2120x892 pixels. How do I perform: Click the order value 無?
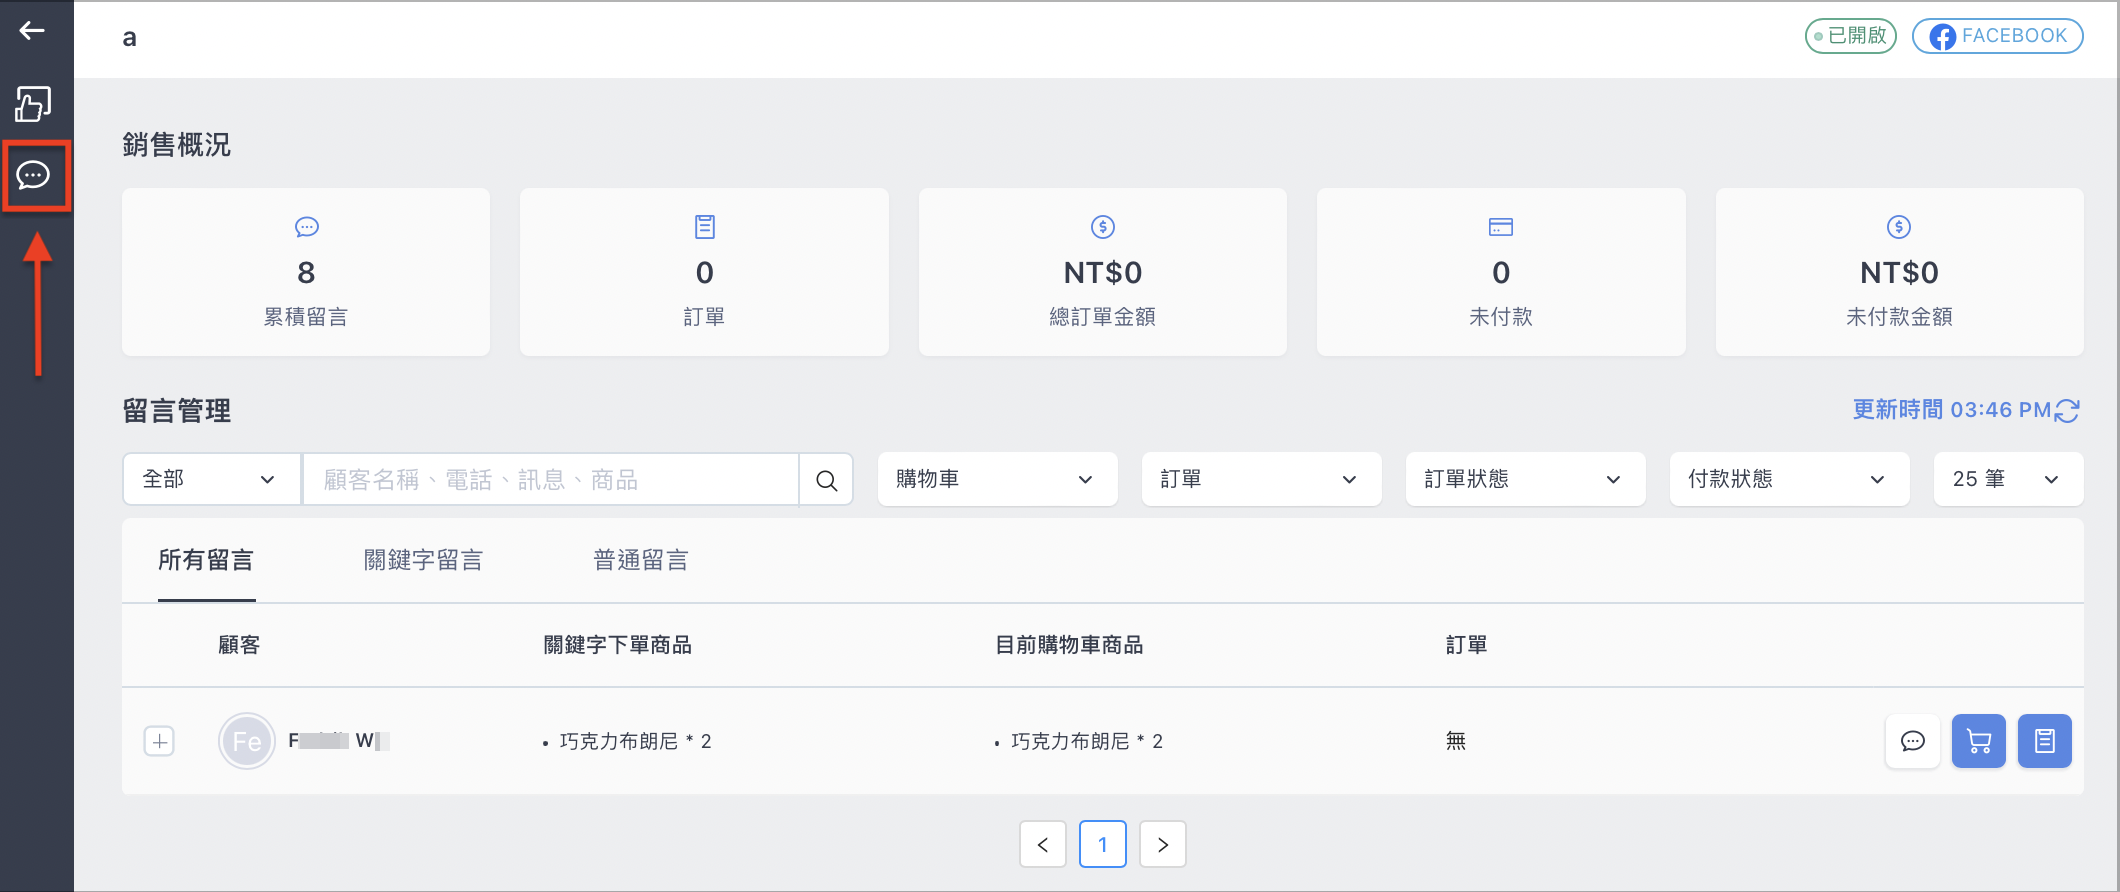tap(1456, 741)
